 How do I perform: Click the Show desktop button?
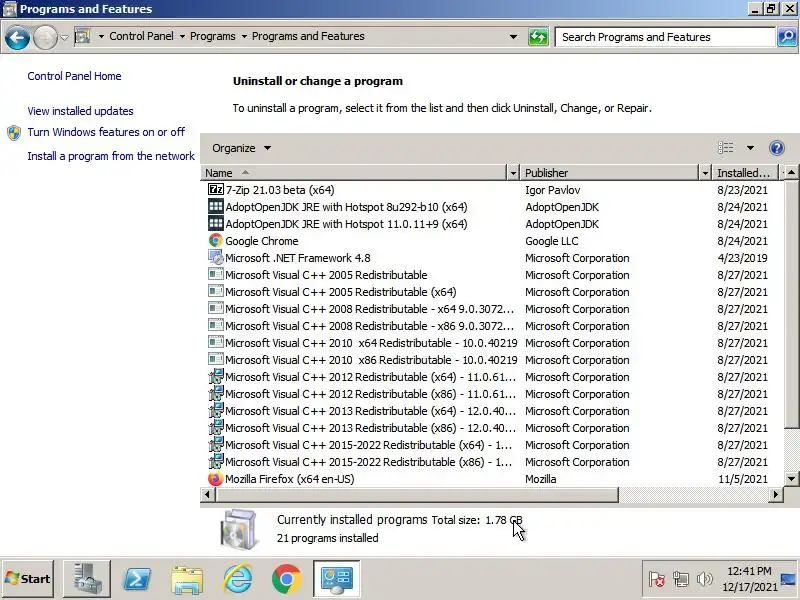click(x=788, y=579)
